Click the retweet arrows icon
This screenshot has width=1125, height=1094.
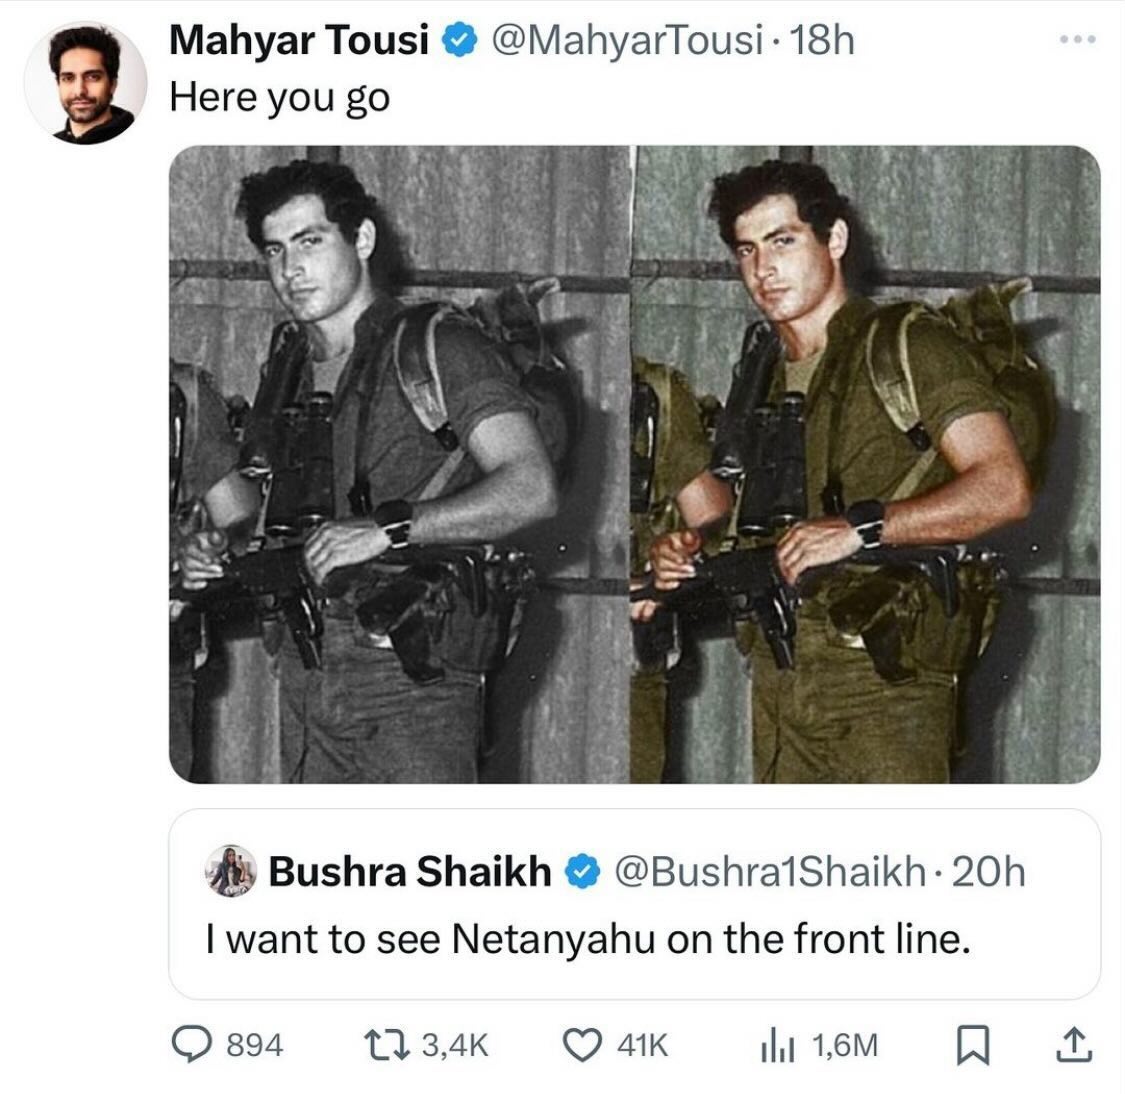[387, 1045]
